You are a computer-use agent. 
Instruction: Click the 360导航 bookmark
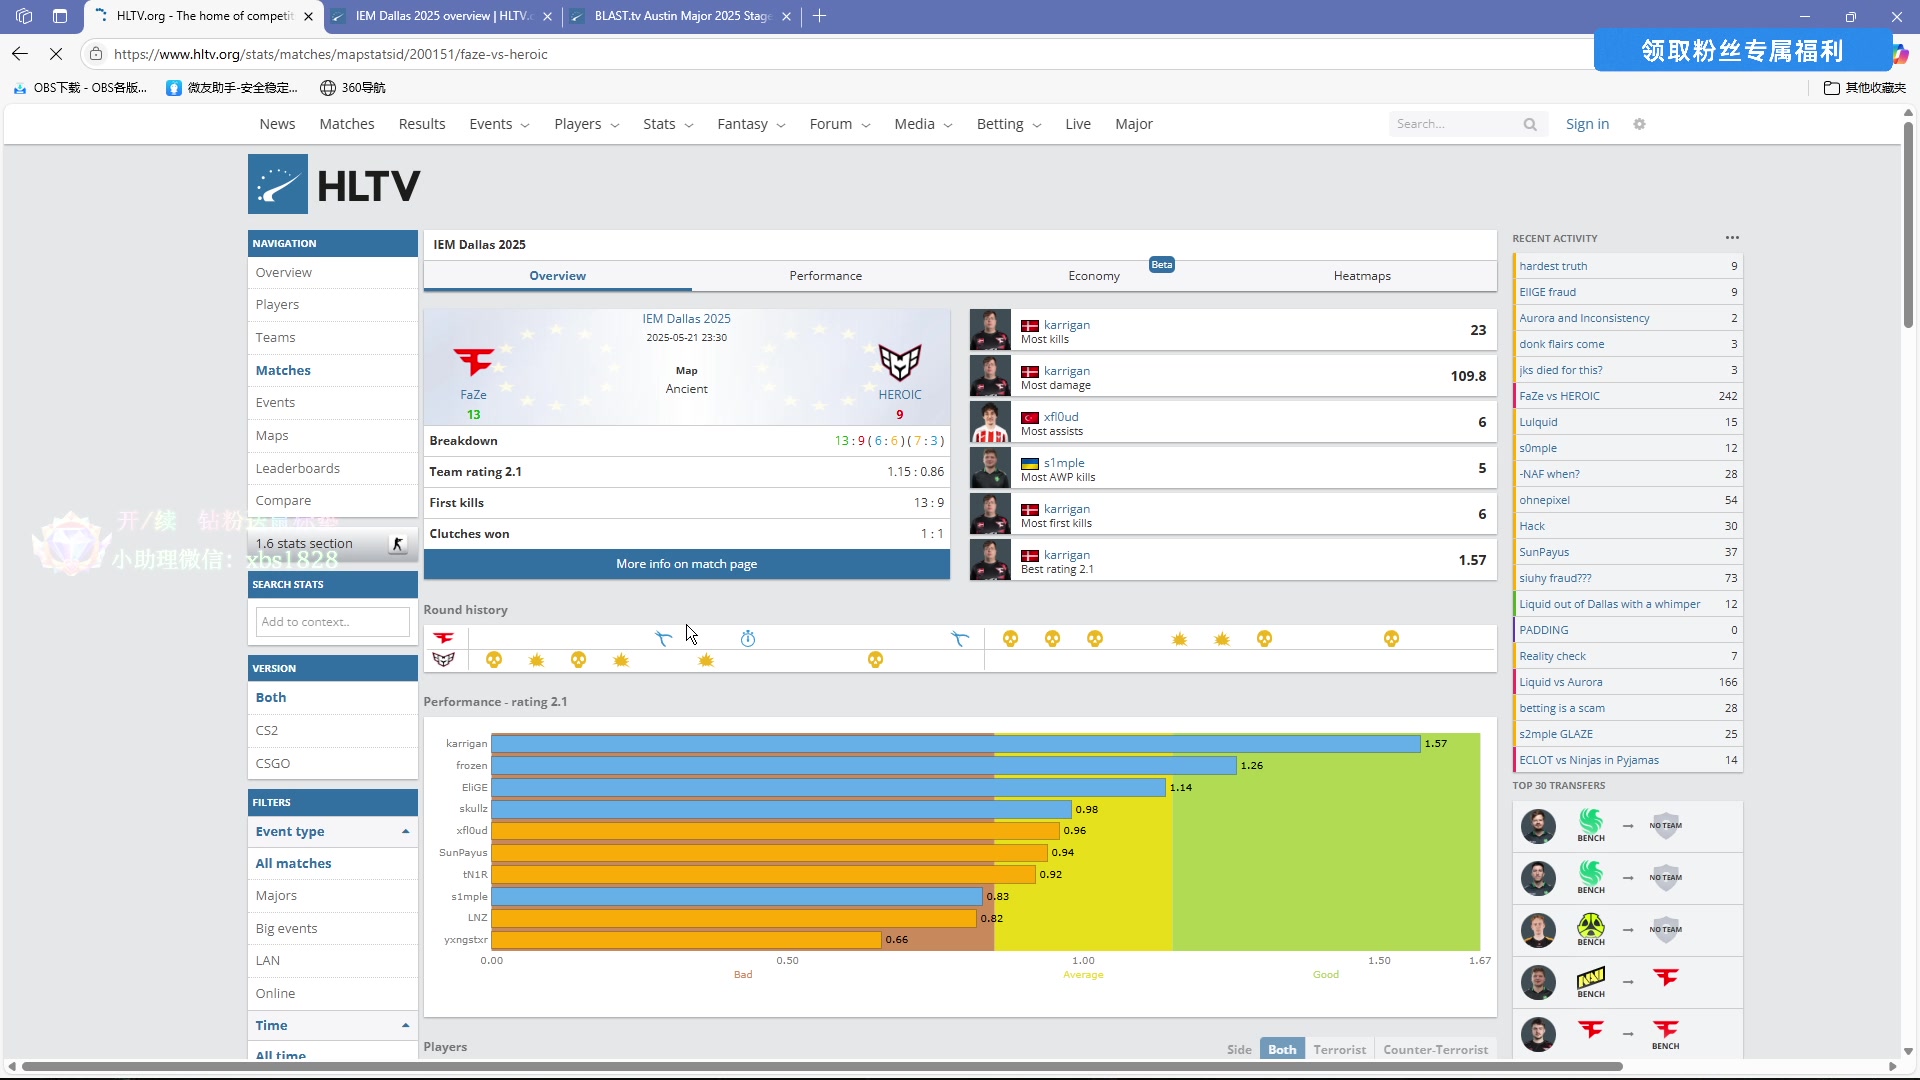353,88
